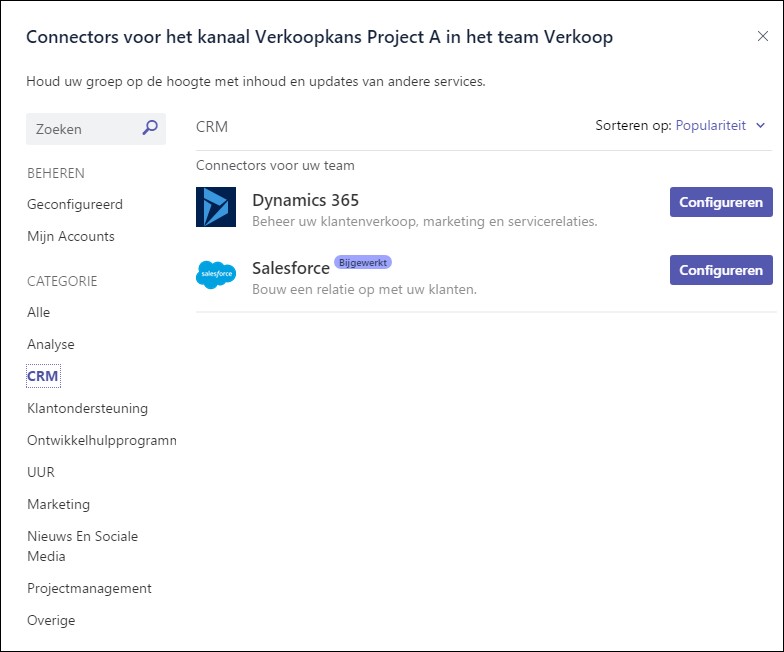Open Mijn Accounts section
The image size is (784, 652).
click(x=71, y=236)
